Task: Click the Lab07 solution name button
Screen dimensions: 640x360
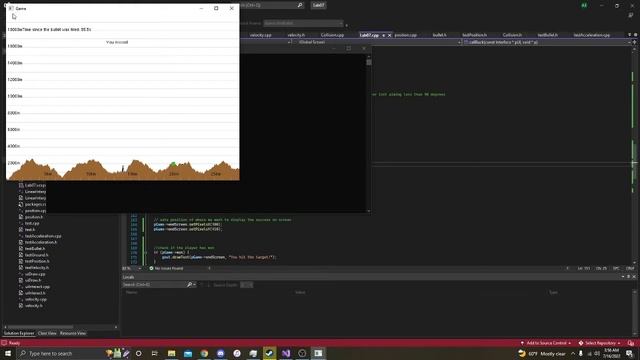Action: pos(318,5)
